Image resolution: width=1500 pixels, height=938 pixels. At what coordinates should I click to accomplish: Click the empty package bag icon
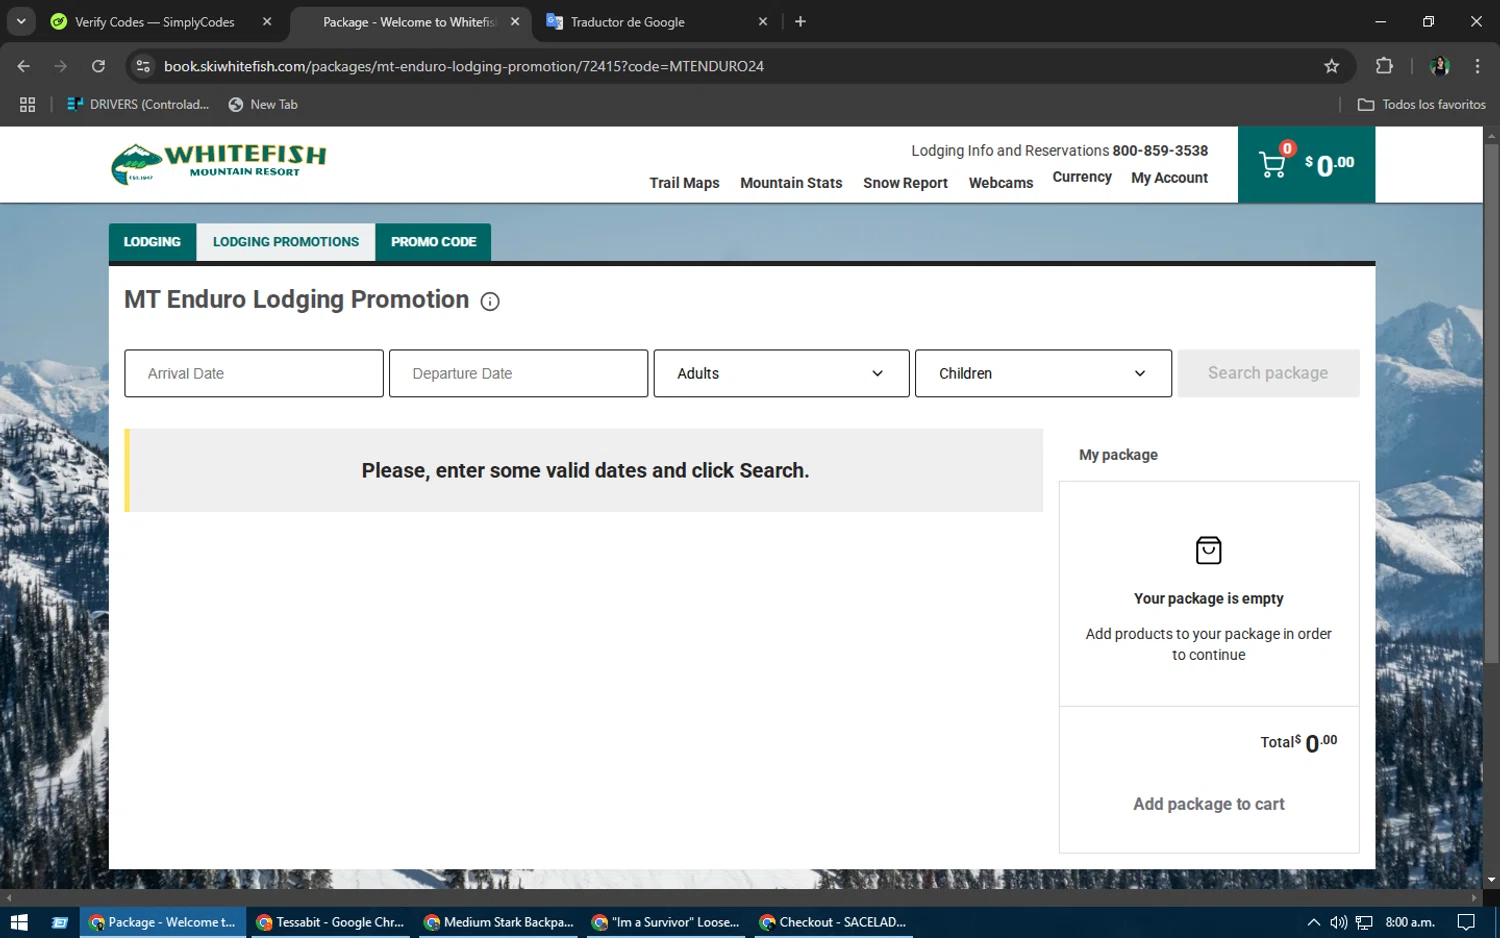click(x=1209, y=550)
